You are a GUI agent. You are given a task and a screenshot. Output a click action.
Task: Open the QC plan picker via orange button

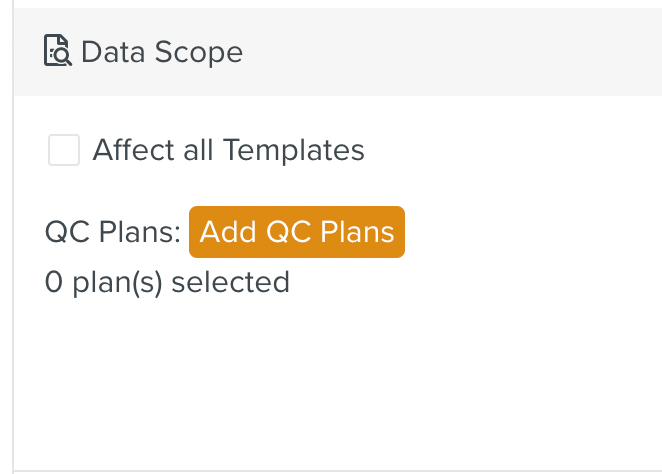[x=297, y=232]
